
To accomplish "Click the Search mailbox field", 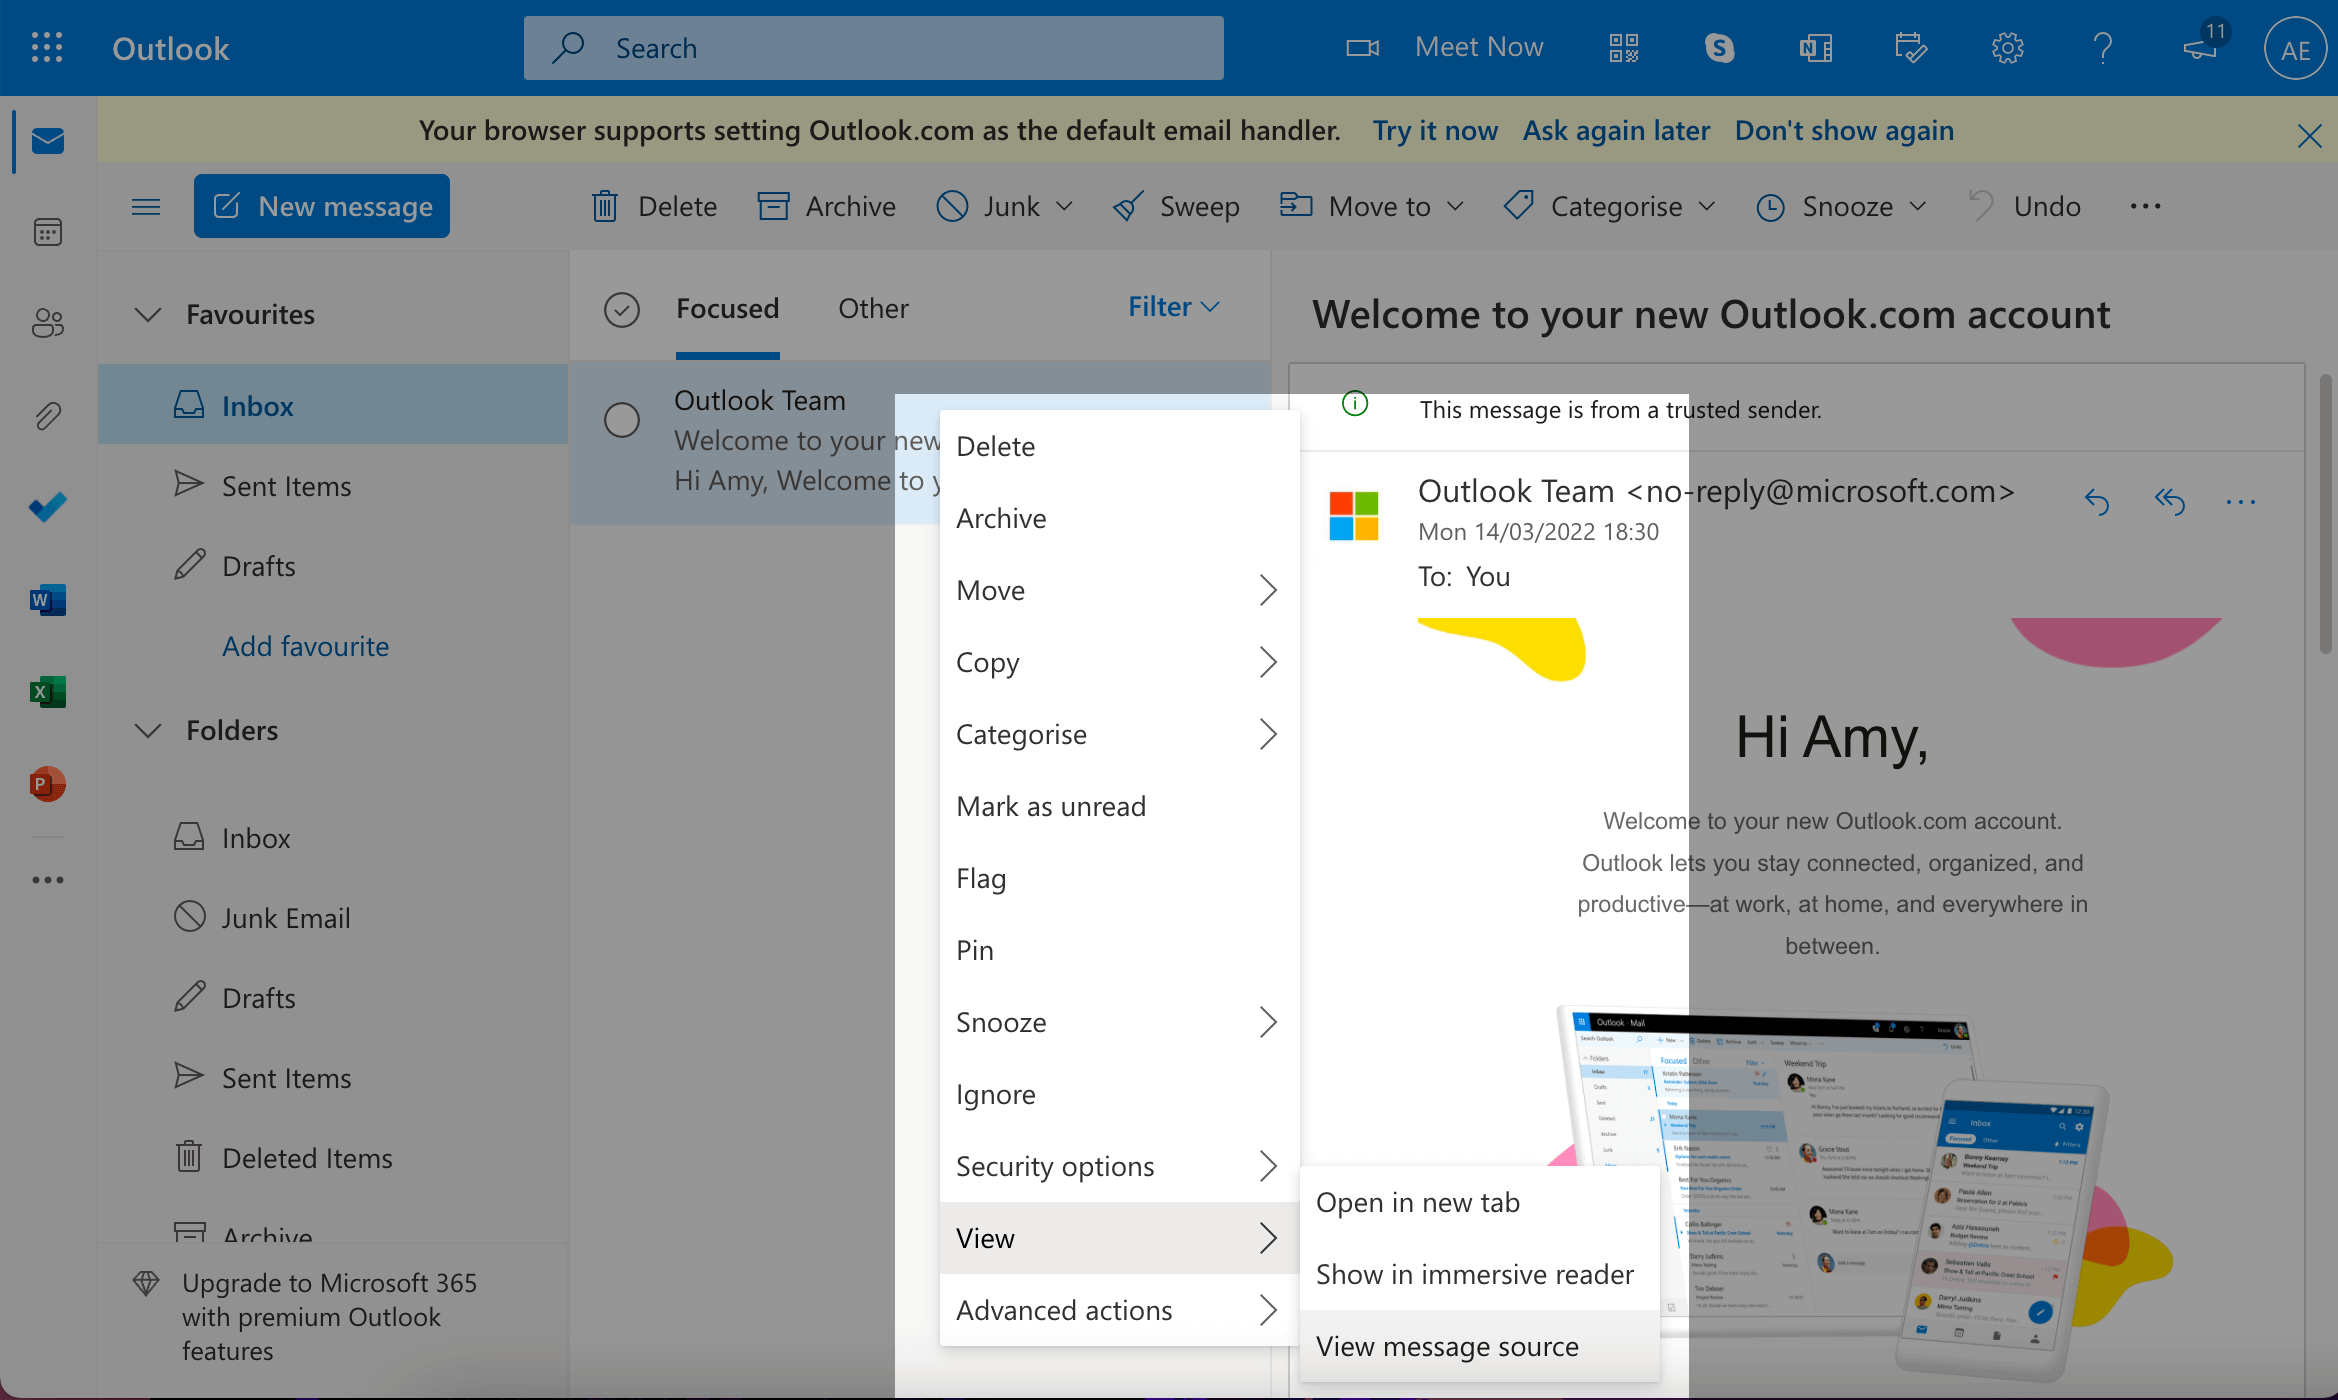I will [873, 47].
